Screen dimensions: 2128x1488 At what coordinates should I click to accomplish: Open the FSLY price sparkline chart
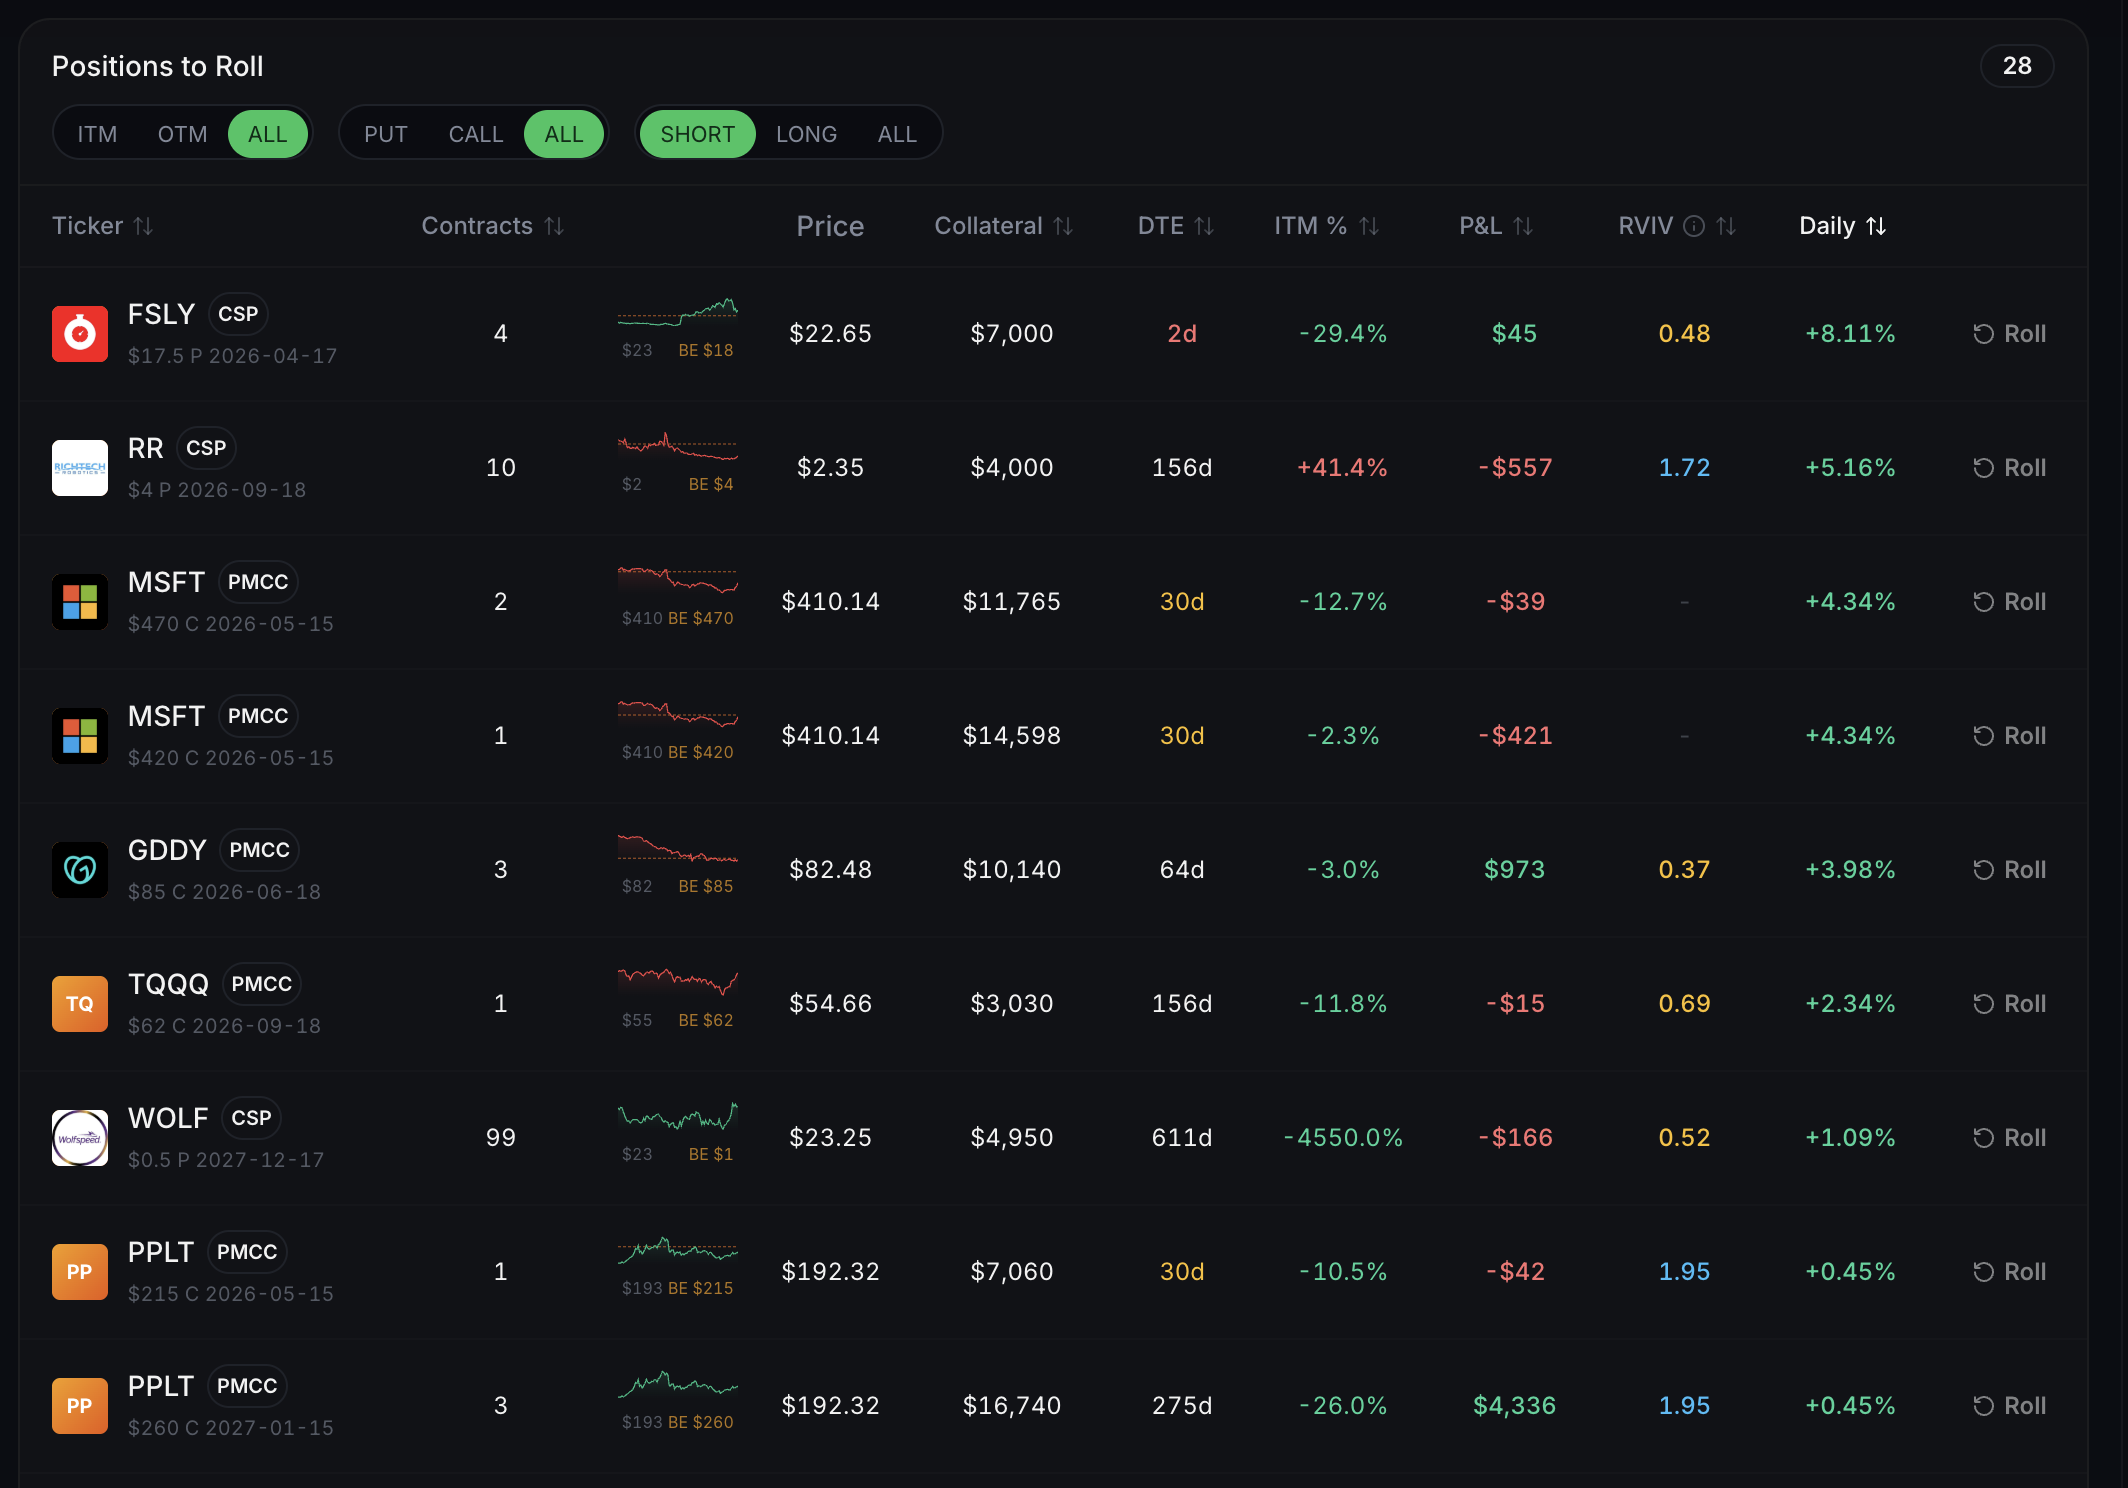[678, 313]
